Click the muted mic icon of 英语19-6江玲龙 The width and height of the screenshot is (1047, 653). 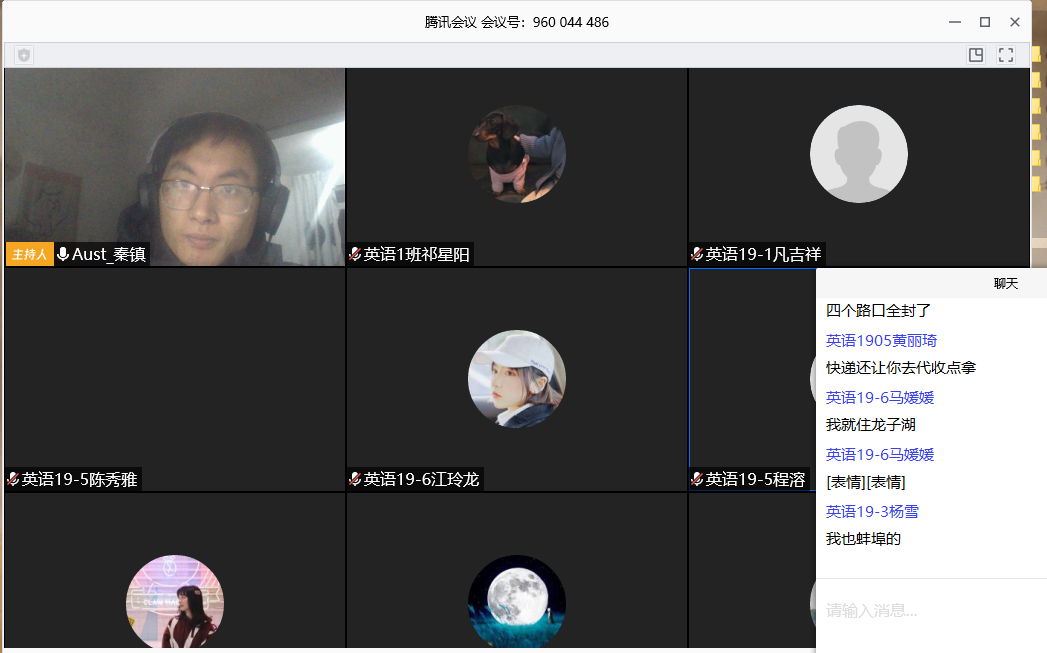click(355, 480)
